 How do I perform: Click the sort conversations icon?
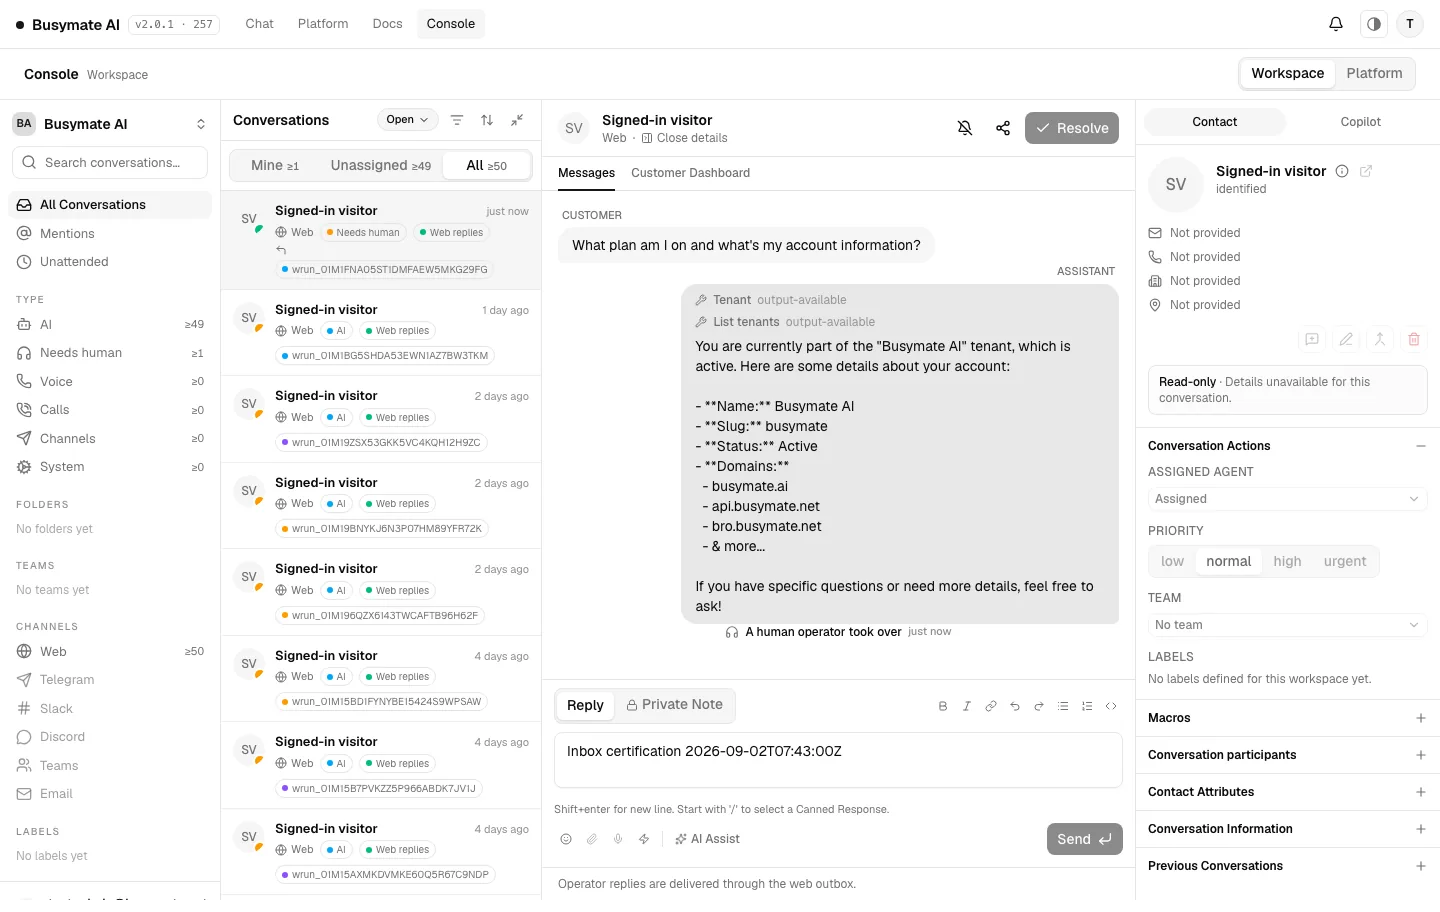coord(487,120)
